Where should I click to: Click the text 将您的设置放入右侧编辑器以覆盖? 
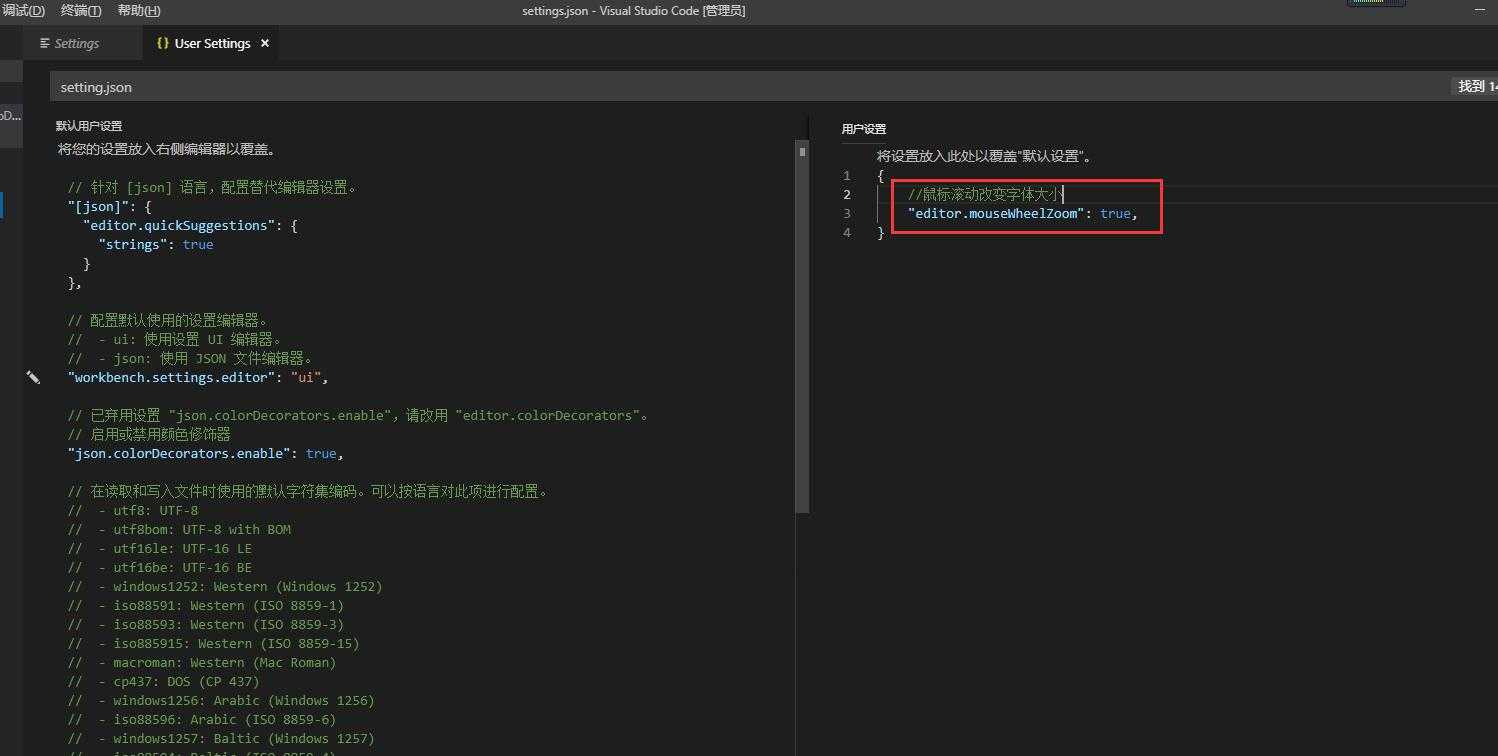167,149
